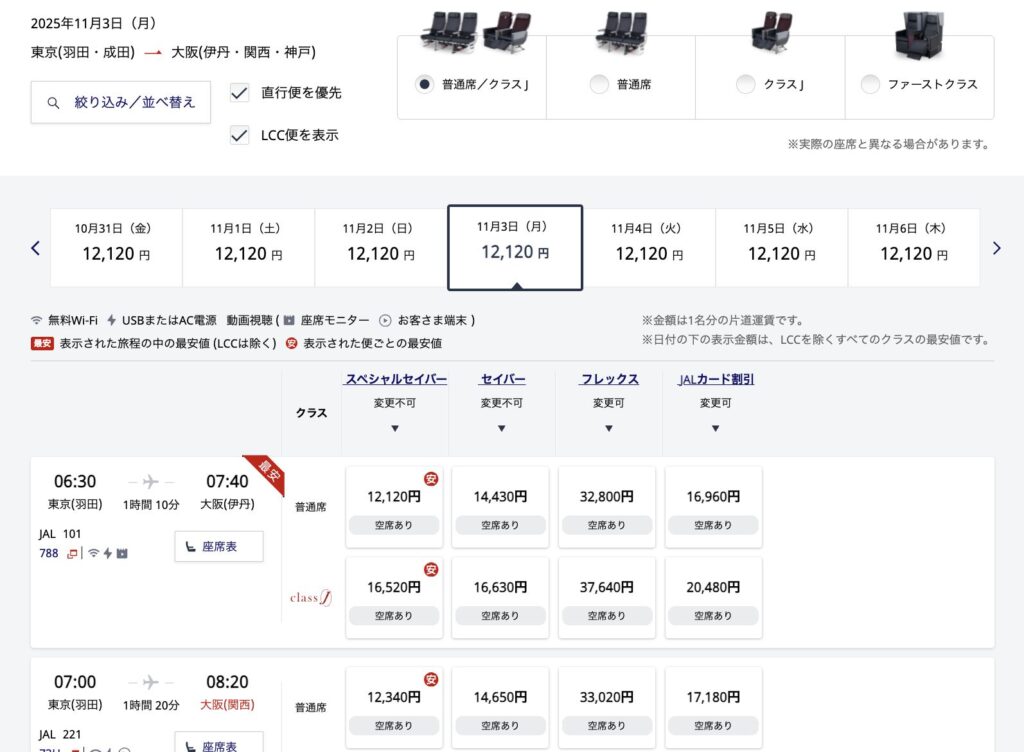
Task: Uncheck 直行便を優先 checkbox
Action: pyautogui.click(x=240, y=93)
